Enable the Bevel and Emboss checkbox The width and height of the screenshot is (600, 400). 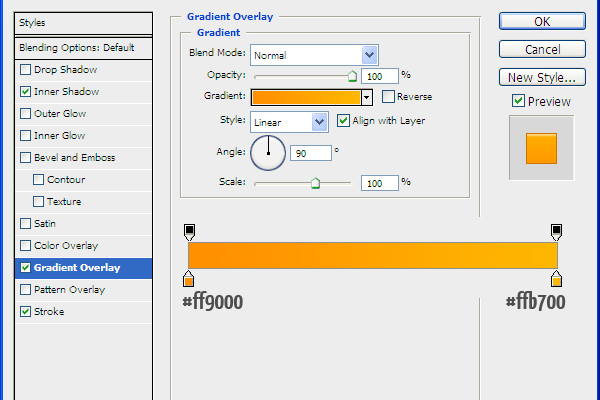(x=26, y=158)
